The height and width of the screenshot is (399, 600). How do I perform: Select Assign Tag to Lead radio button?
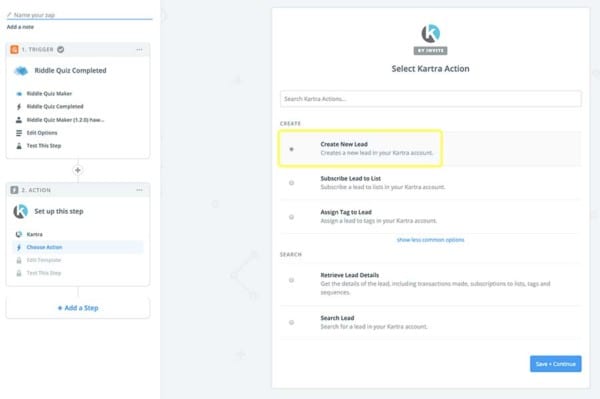(x=292, y=217)
